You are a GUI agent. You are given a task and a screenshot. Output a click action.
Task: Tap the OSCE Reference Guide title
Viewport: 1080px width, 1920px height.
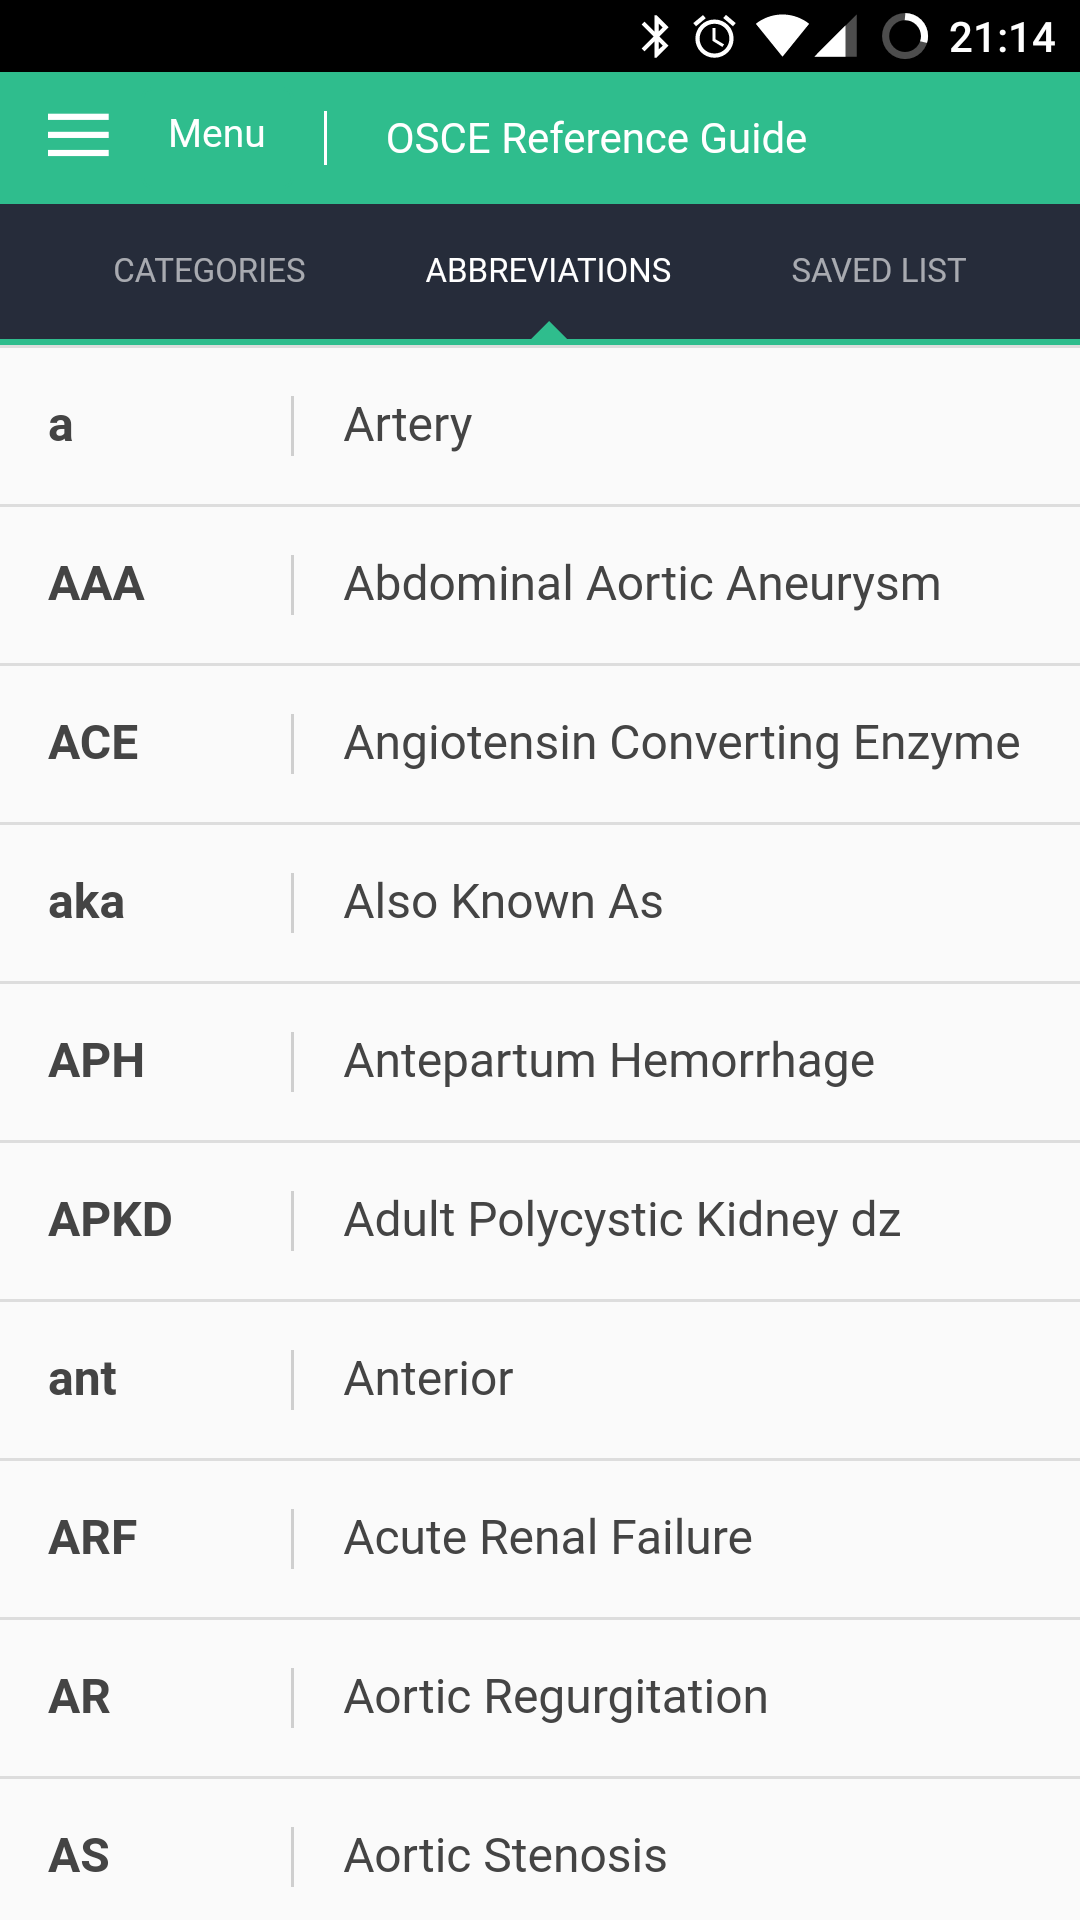[596, 138]
